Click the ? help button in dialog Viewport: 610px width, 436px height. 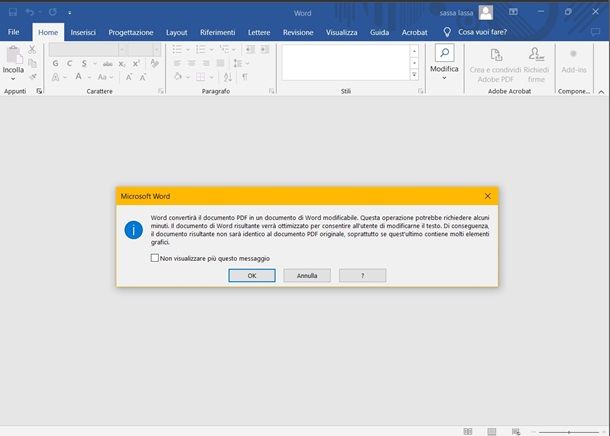coord(363,275)
